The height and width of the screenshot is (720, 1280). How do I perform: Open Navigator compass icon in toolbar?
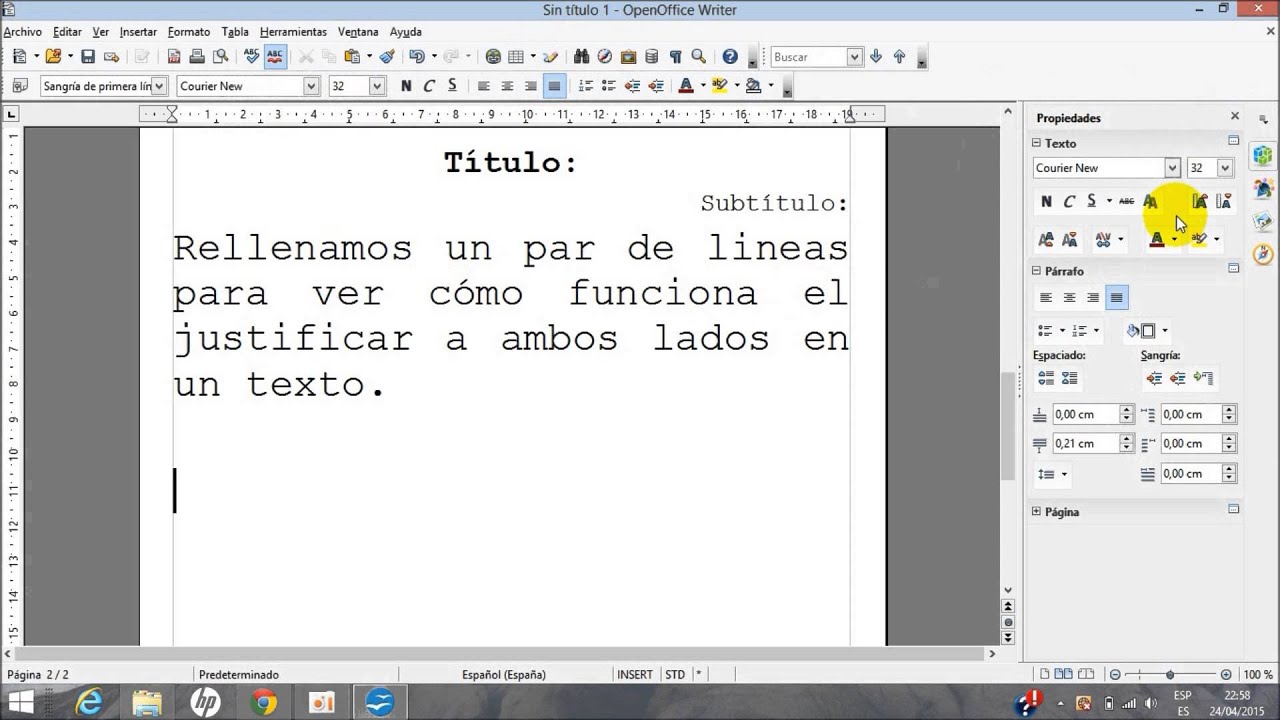(605, 57)
